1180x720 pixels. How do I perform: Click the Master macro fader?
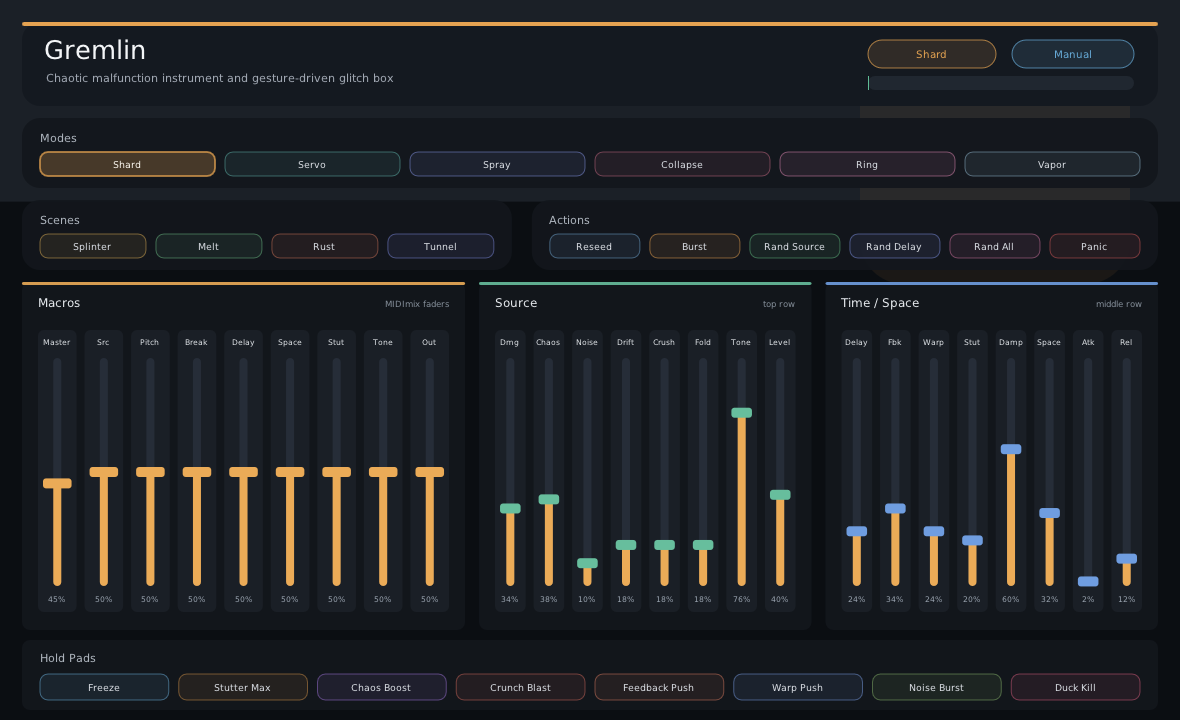(57, 484)
